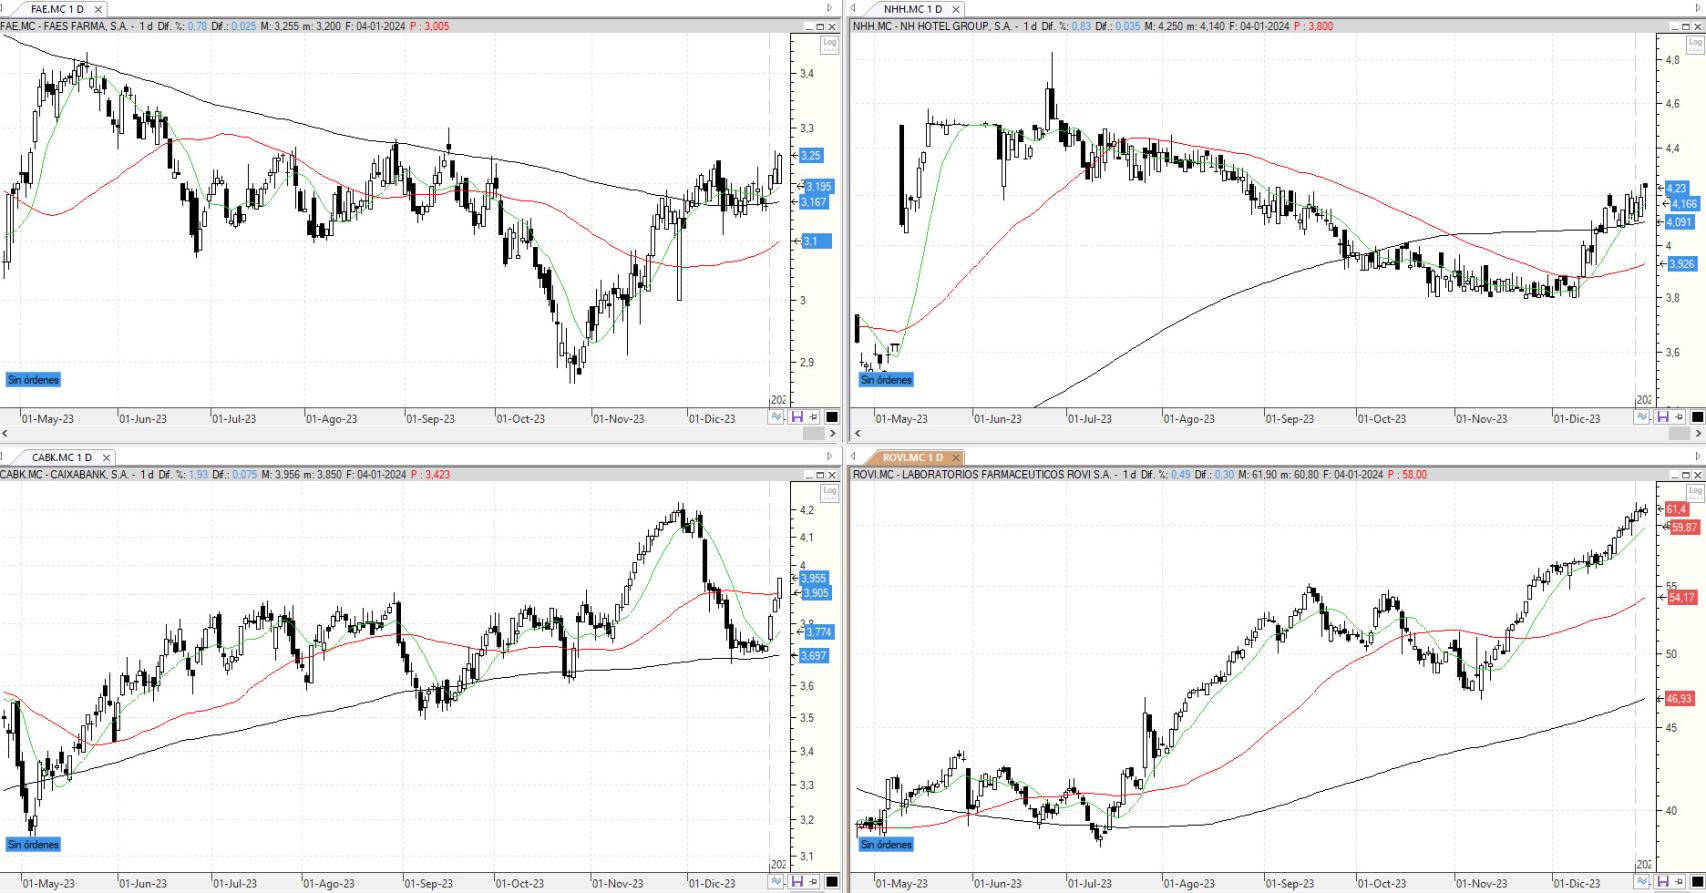The height and width of the screenshot is (893, 1706).
Task: Close the NHH.MC 1 D tab
Action: 956,9
